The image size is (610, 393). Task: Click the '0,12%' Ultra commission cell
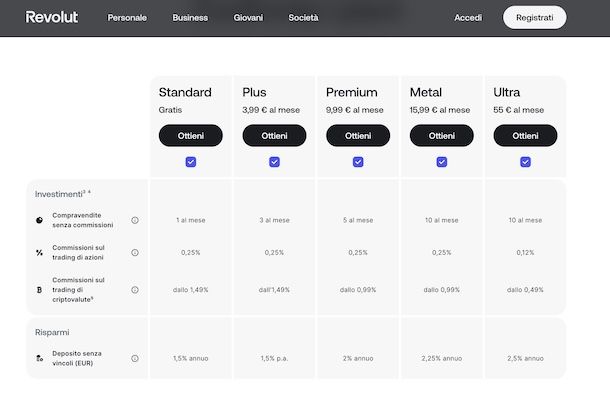[525, 253]
